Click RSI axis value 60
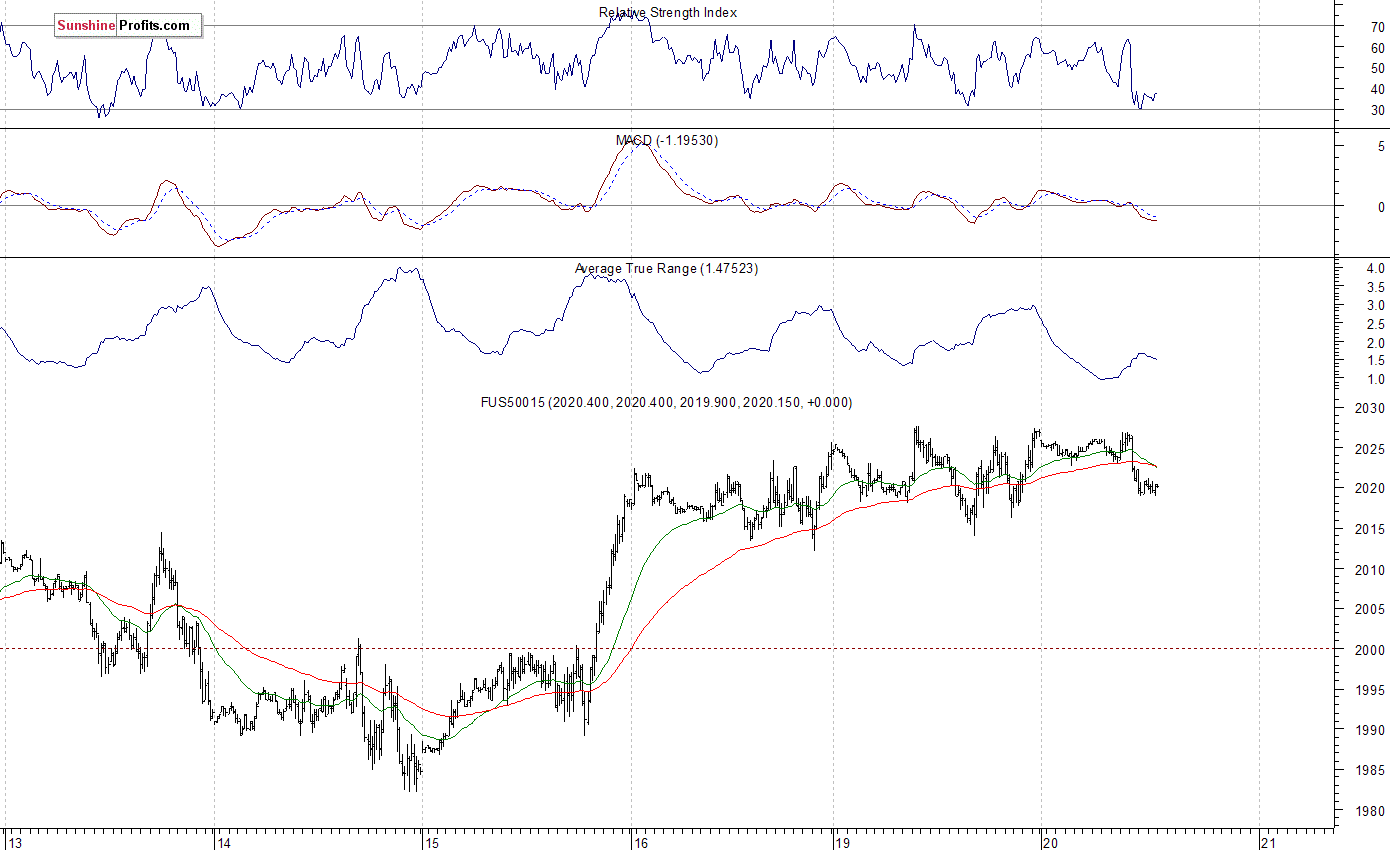1390x850 pixels. tap(1378, 48)
